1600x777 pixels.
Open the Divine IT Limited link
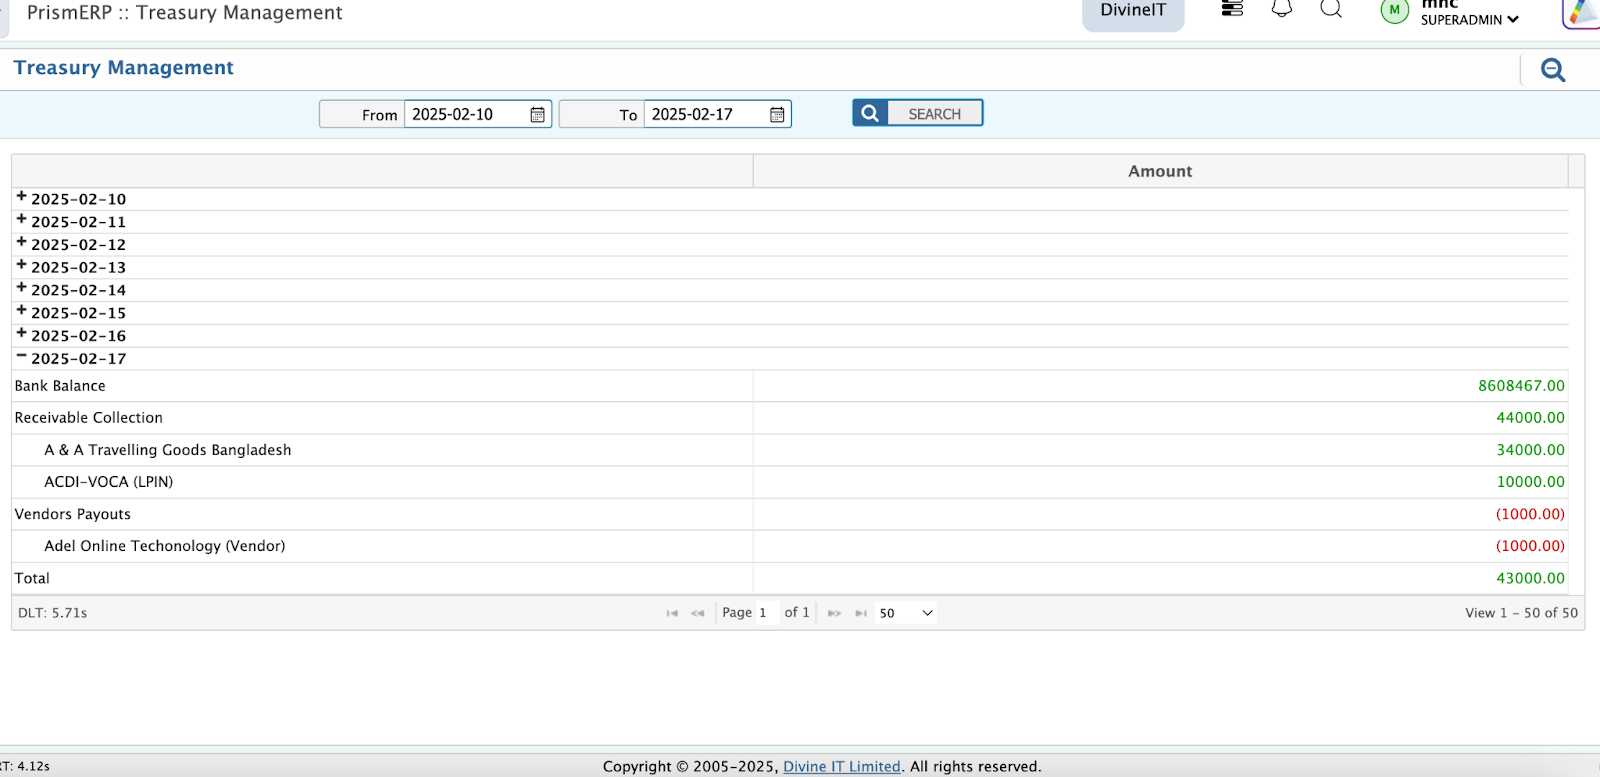click(x=841, y=766)
